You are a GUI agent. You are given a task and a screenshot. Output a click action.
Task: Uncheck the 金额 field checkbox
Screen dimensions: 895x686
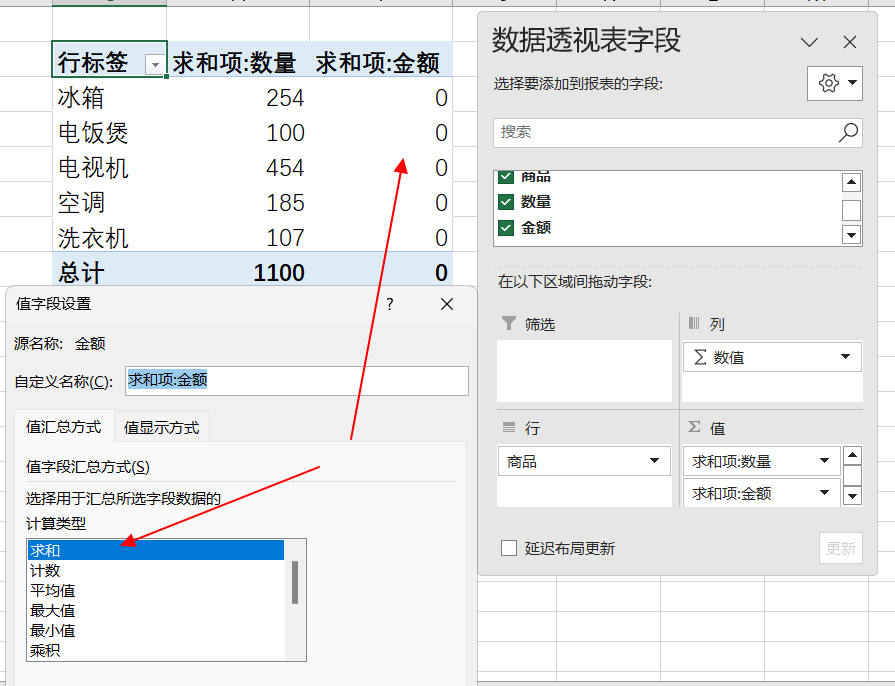[506, 228]
